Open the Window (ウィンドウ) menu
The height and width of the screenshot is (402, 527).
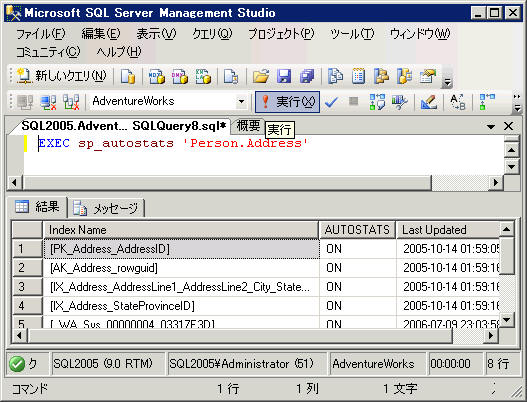click(x=420, y=34)
